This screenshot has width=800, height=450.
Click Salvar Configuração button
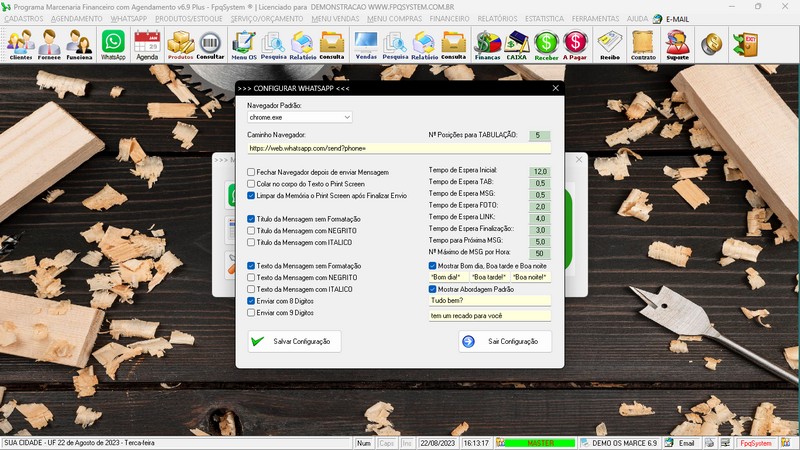pyautogui.click(x=294, y=341)
